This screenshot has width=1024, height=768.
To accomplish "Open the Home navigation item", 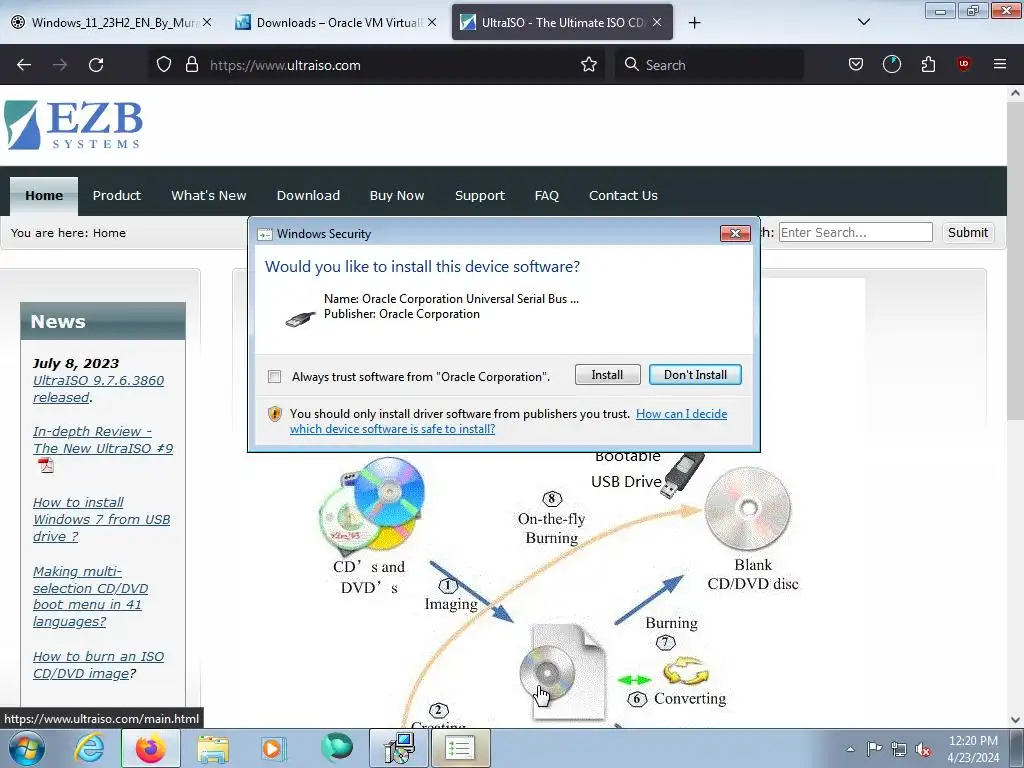I will click(44, 195).
